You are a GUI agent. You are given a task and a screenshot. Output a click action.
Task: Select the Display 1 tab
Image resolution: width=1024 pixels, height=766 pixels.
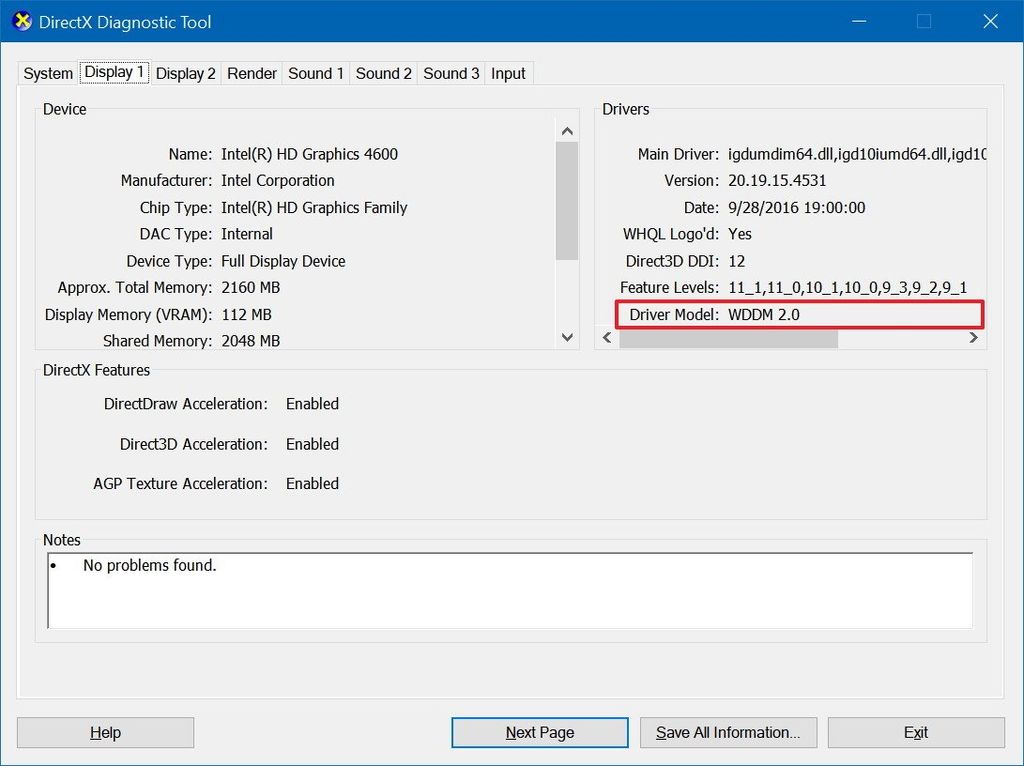pyautogui.click(x=114, y=72)
